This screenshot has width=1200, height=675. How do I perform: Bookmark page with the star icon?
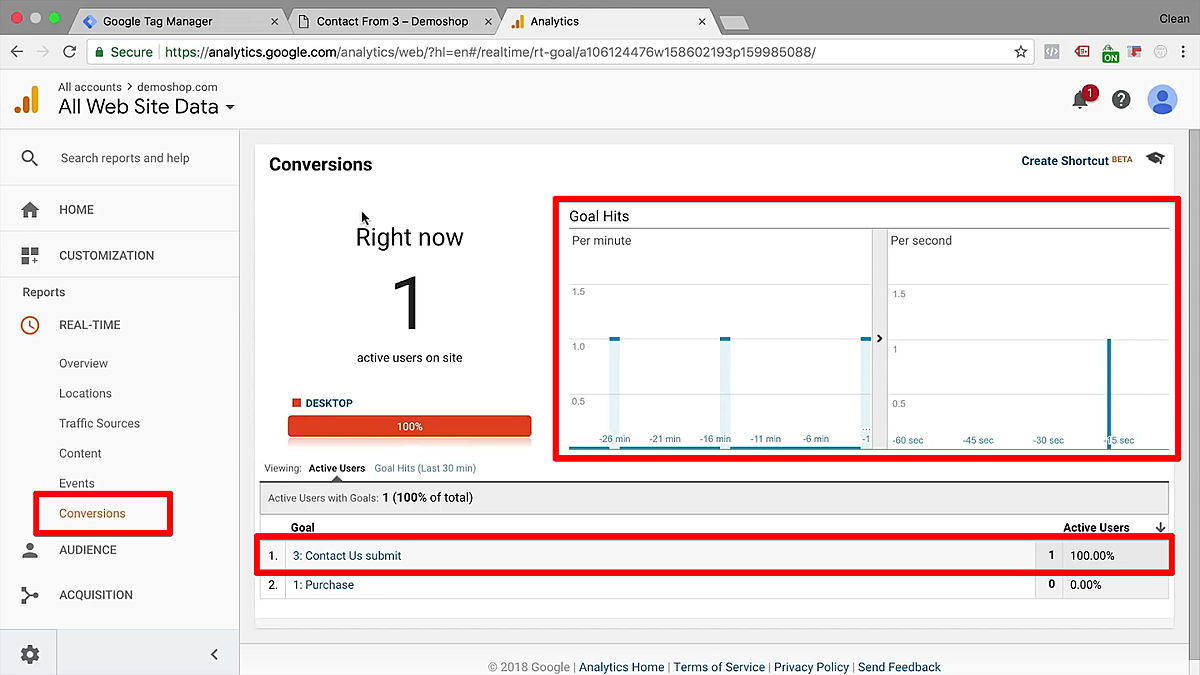pyautogui.click(x=1021, y=52)
